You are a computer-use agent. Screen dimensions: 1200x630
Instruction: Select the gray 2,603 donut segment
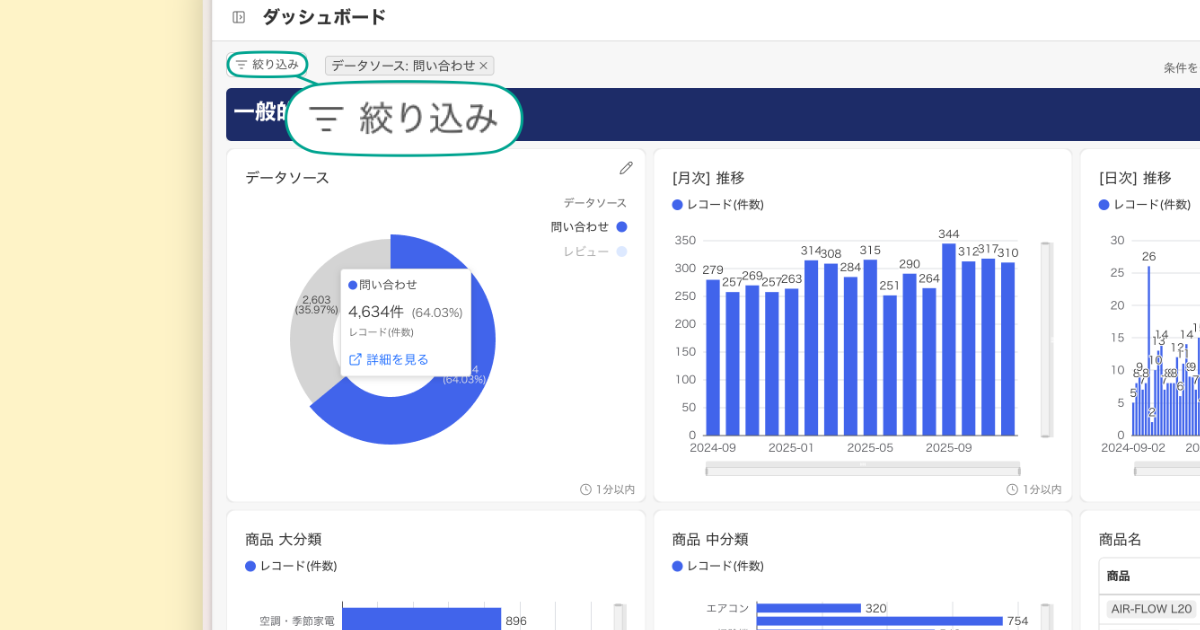pos(318,330)
